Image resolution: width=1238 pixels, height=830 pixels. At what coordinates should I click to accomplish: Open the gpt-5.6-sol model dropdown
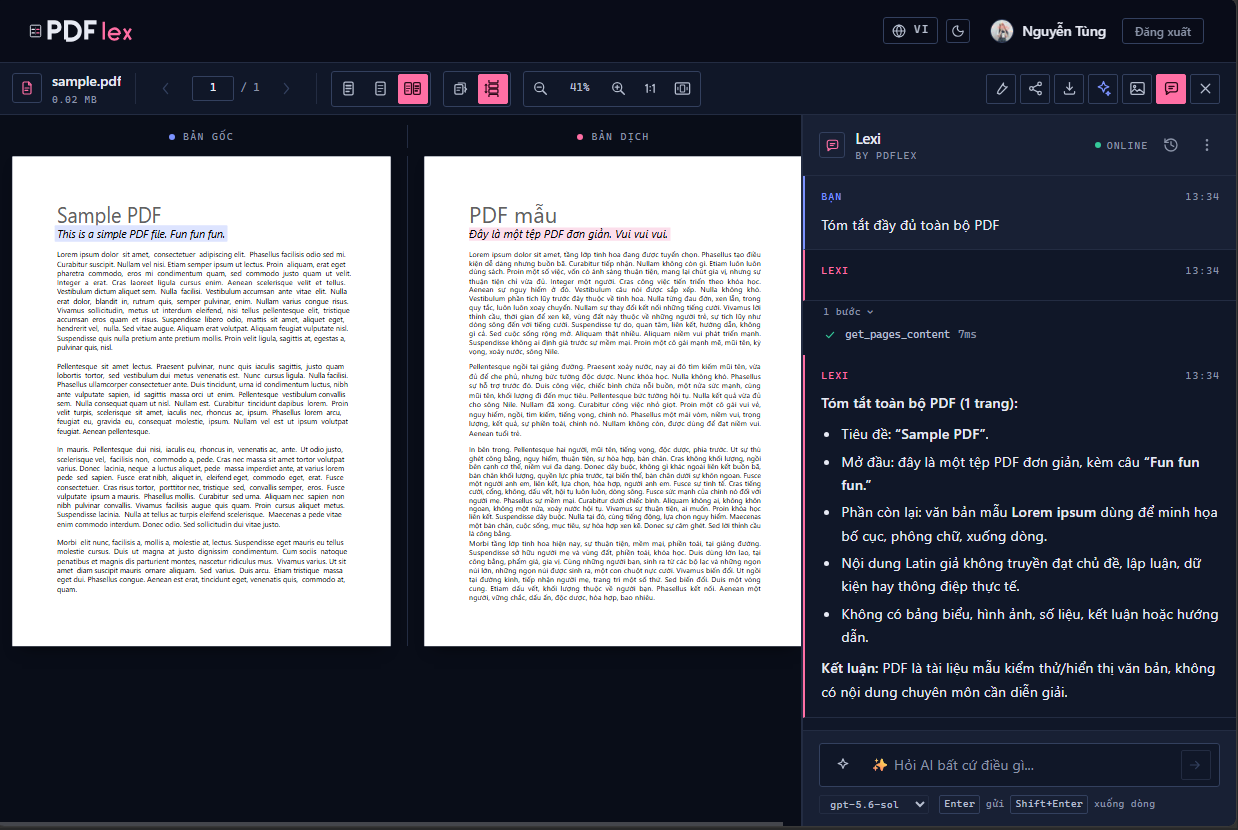[x=875, y=804]
